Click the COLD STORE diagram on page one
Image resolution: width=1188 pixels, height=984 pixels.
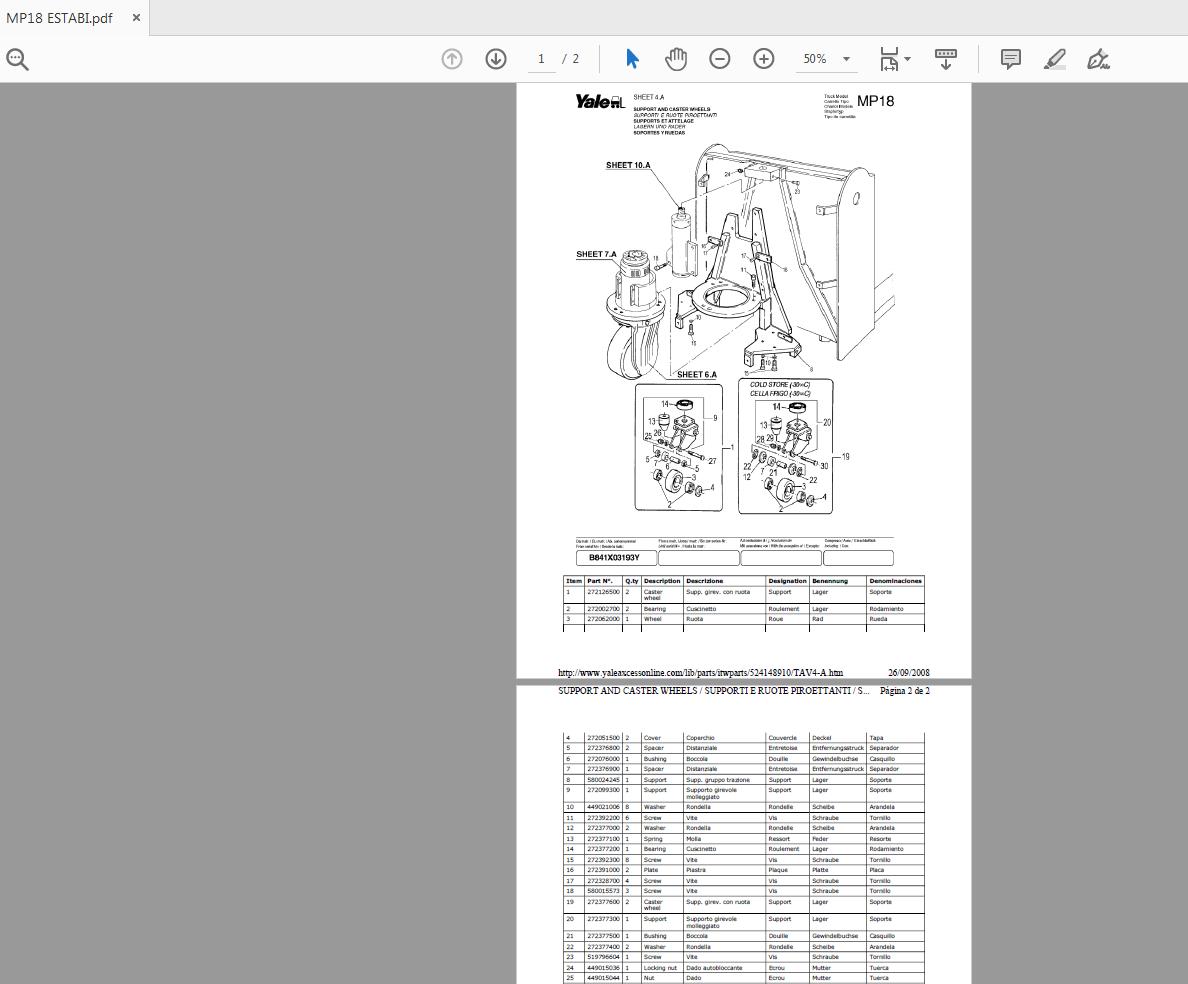tap(786, 447)
